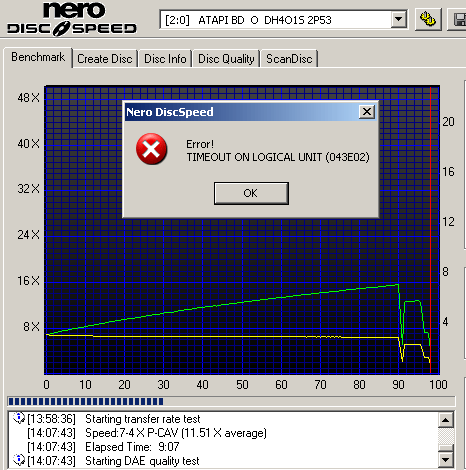
Task: Click OK in the error dialog
Action: [251, 193]
